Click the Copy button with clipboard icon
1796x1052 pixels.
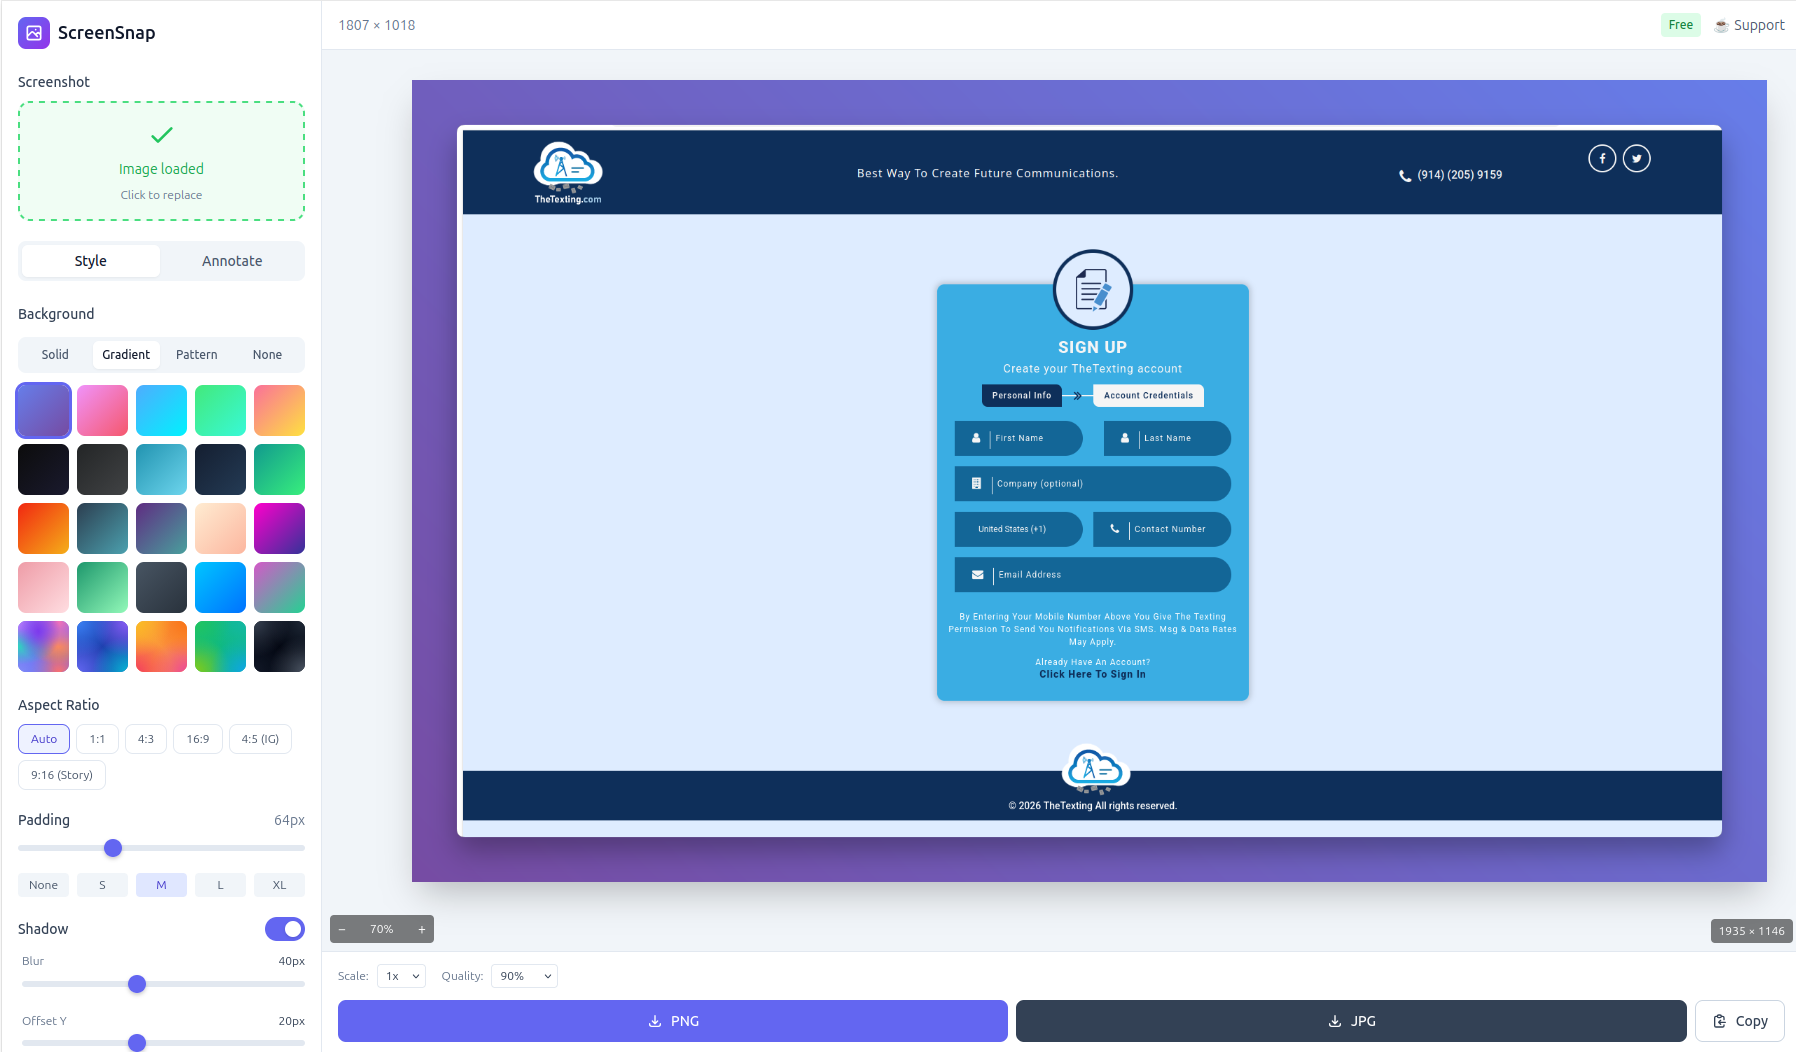point(1739,1021)
